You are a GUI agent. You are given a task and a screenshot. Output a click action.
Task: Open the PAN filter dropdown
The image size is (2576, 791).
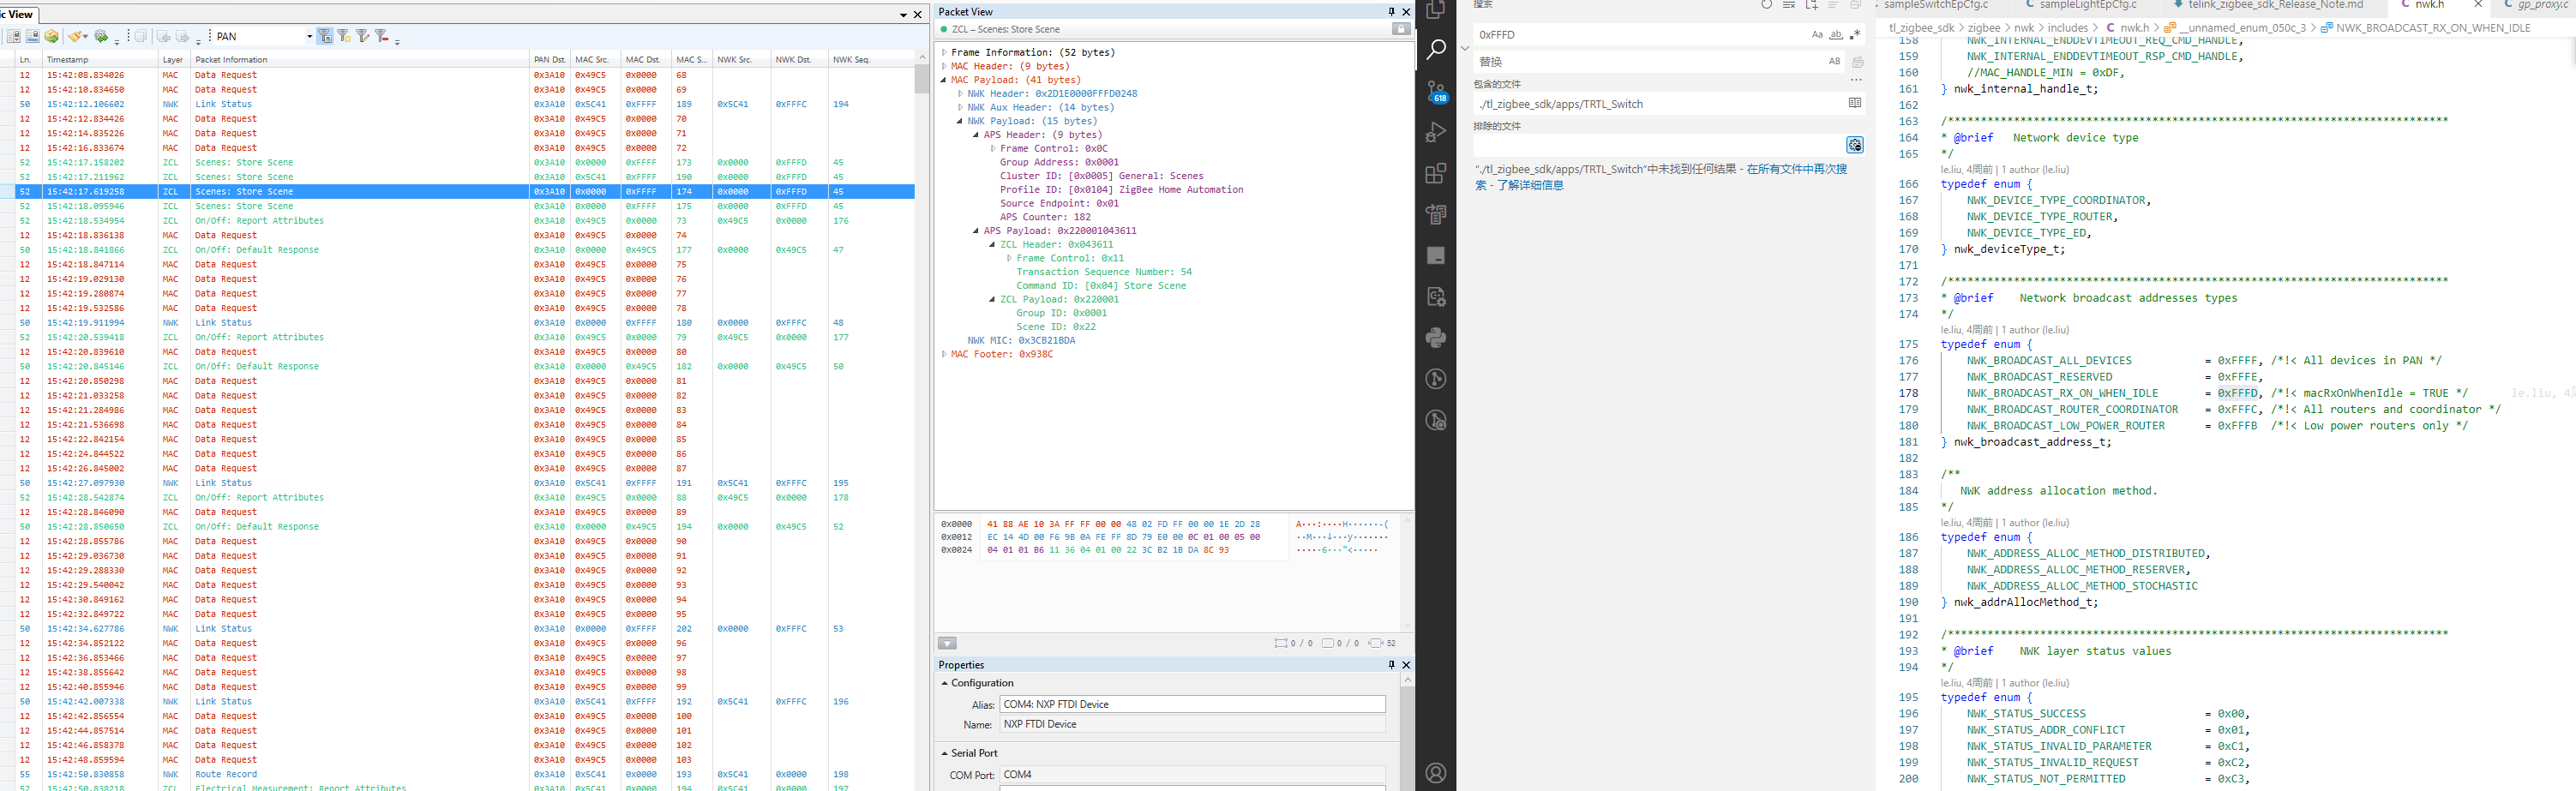tap(309, 36)
